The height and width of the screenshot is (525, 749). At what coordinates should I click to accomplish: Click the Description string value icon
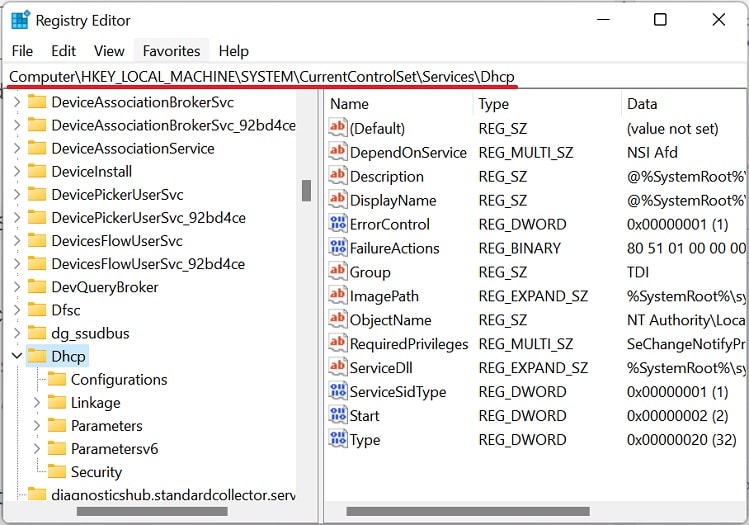[337, 175]
